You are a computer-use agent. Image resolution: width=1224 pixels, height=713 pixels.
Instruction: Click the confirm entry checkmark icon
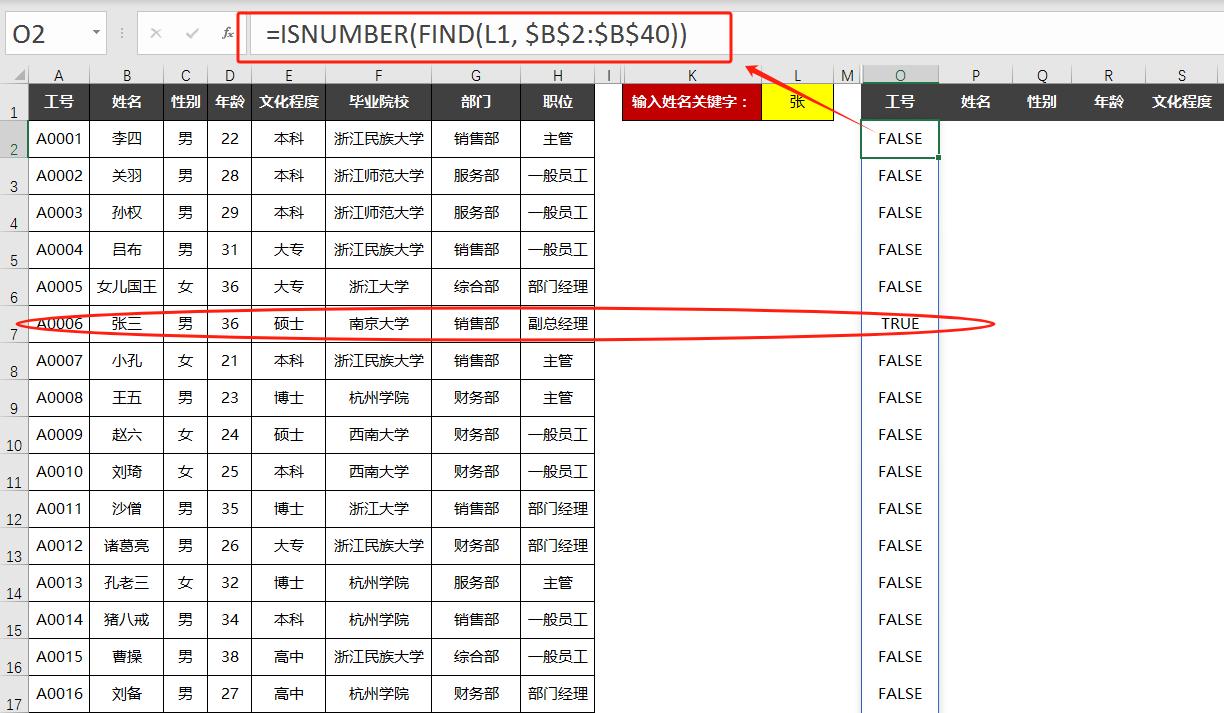coord(192,33)
